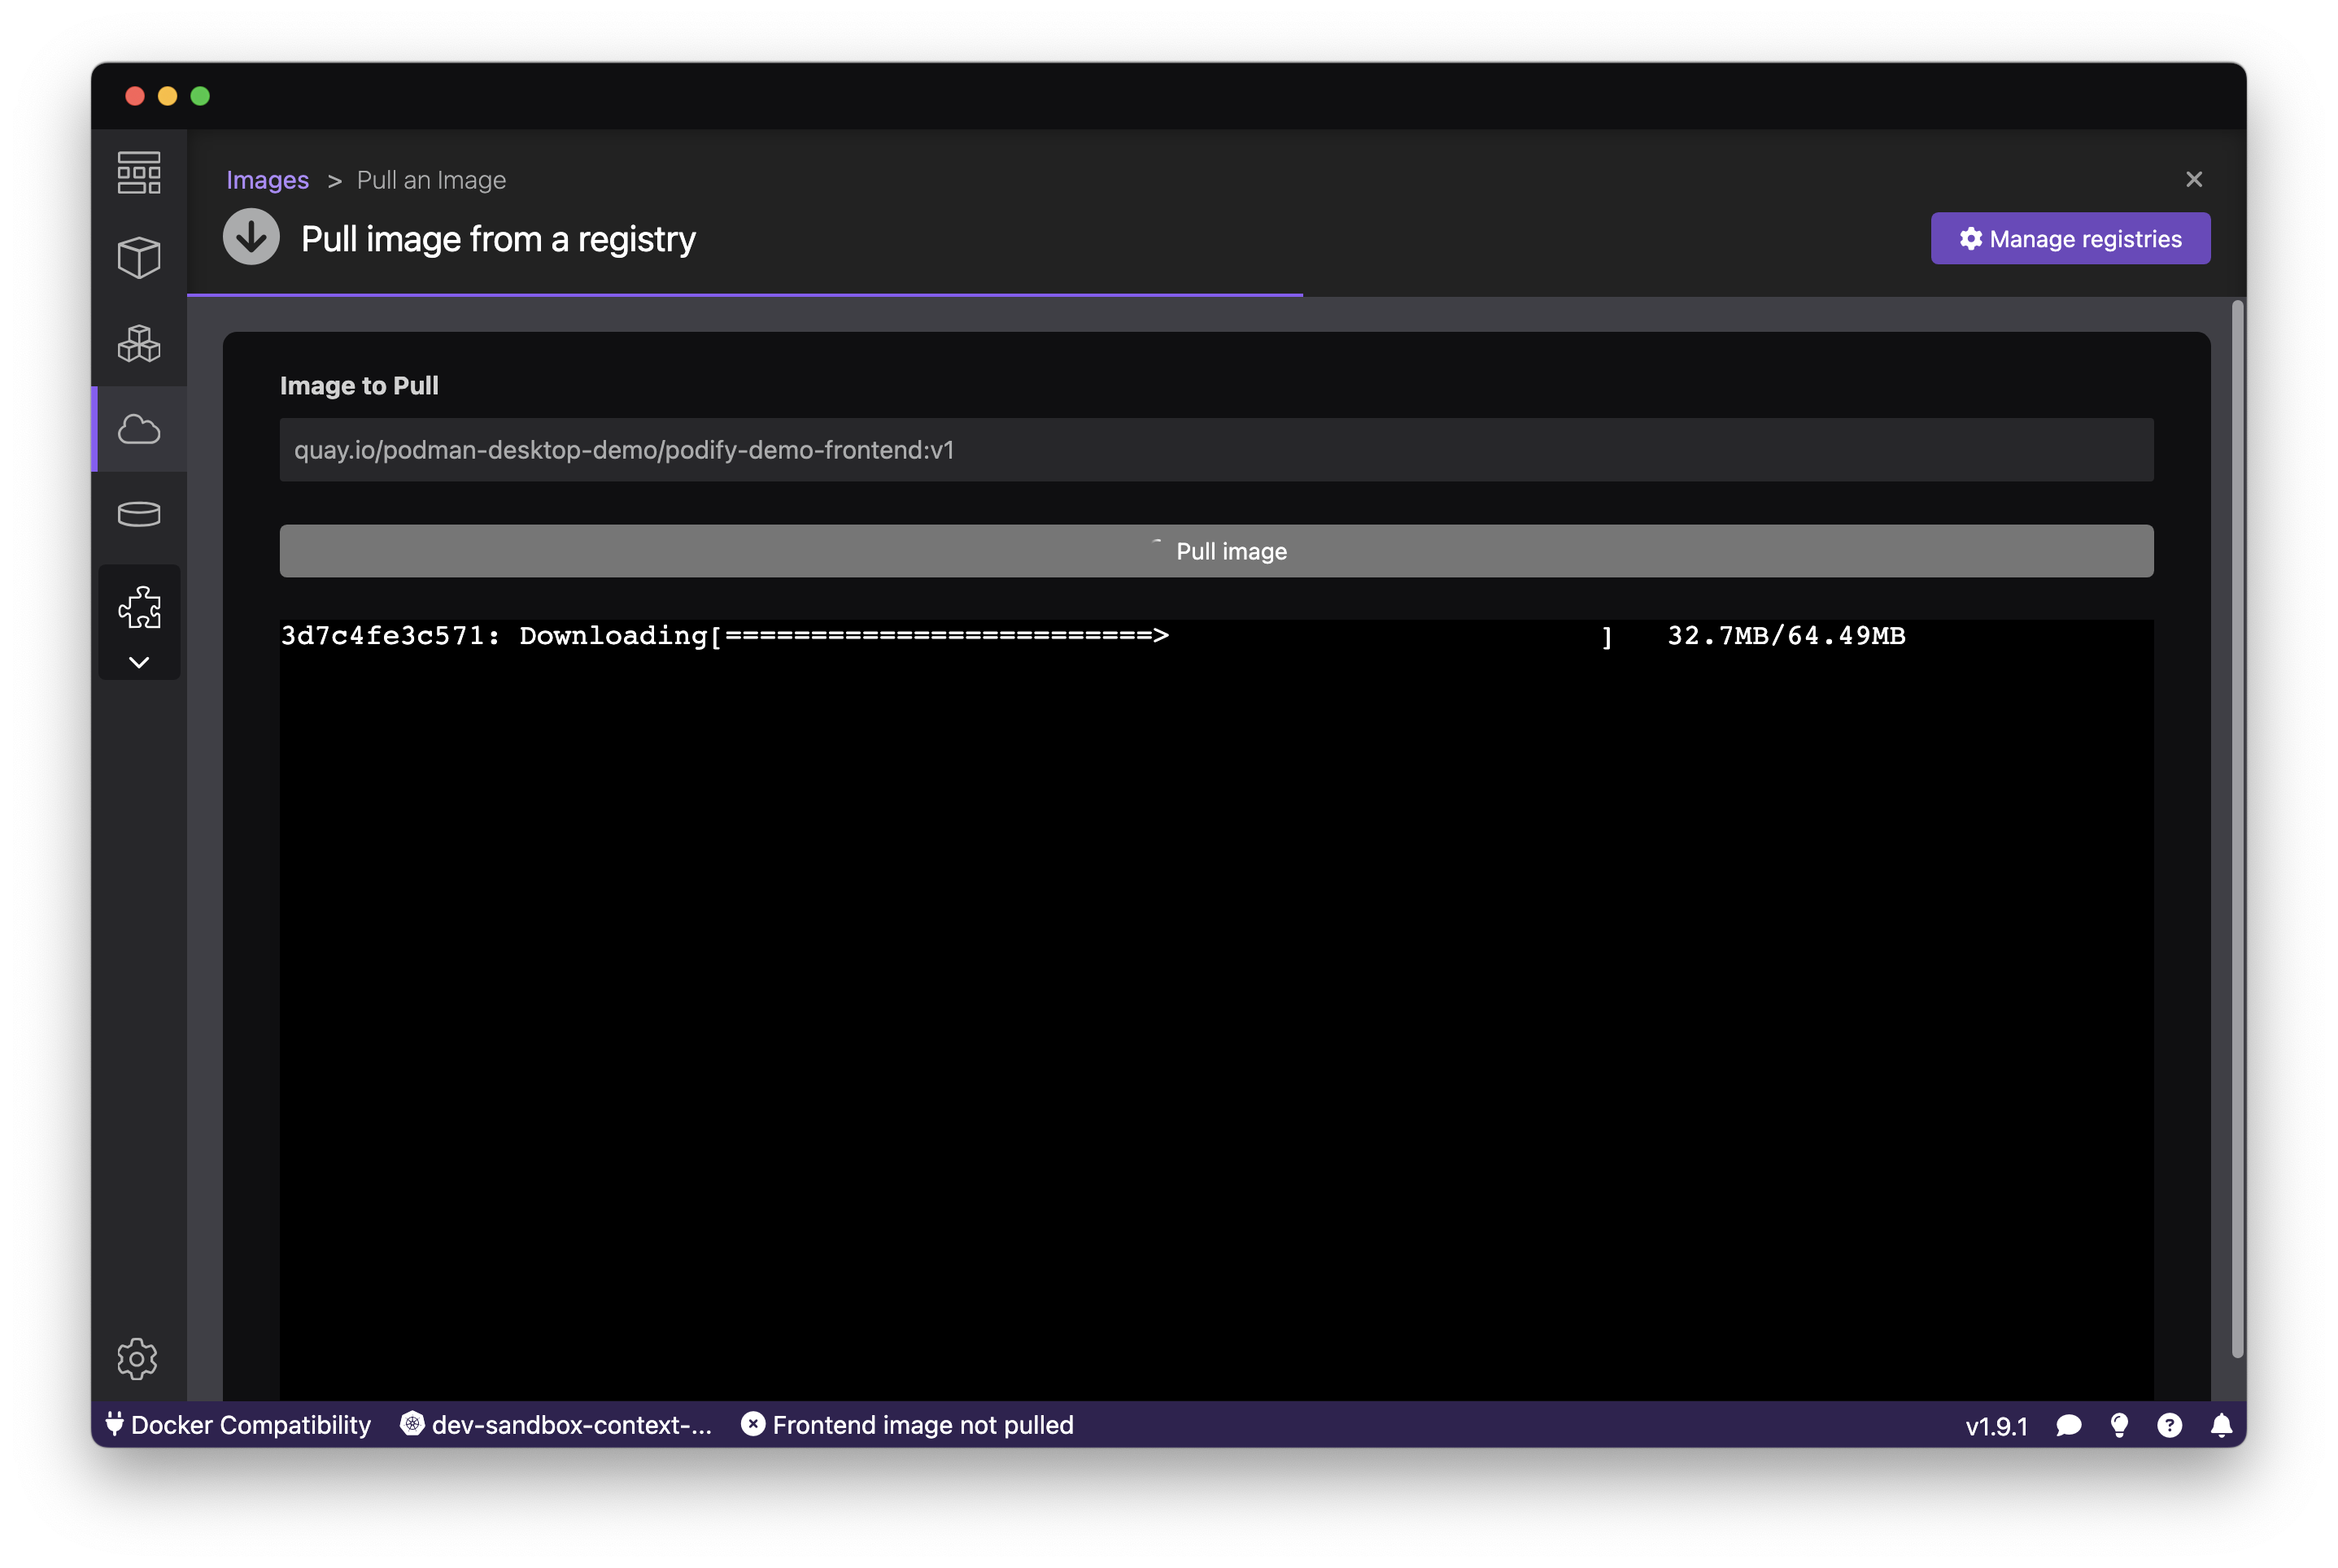Focus the Image to Pull input field

[x=1216, y=450]
